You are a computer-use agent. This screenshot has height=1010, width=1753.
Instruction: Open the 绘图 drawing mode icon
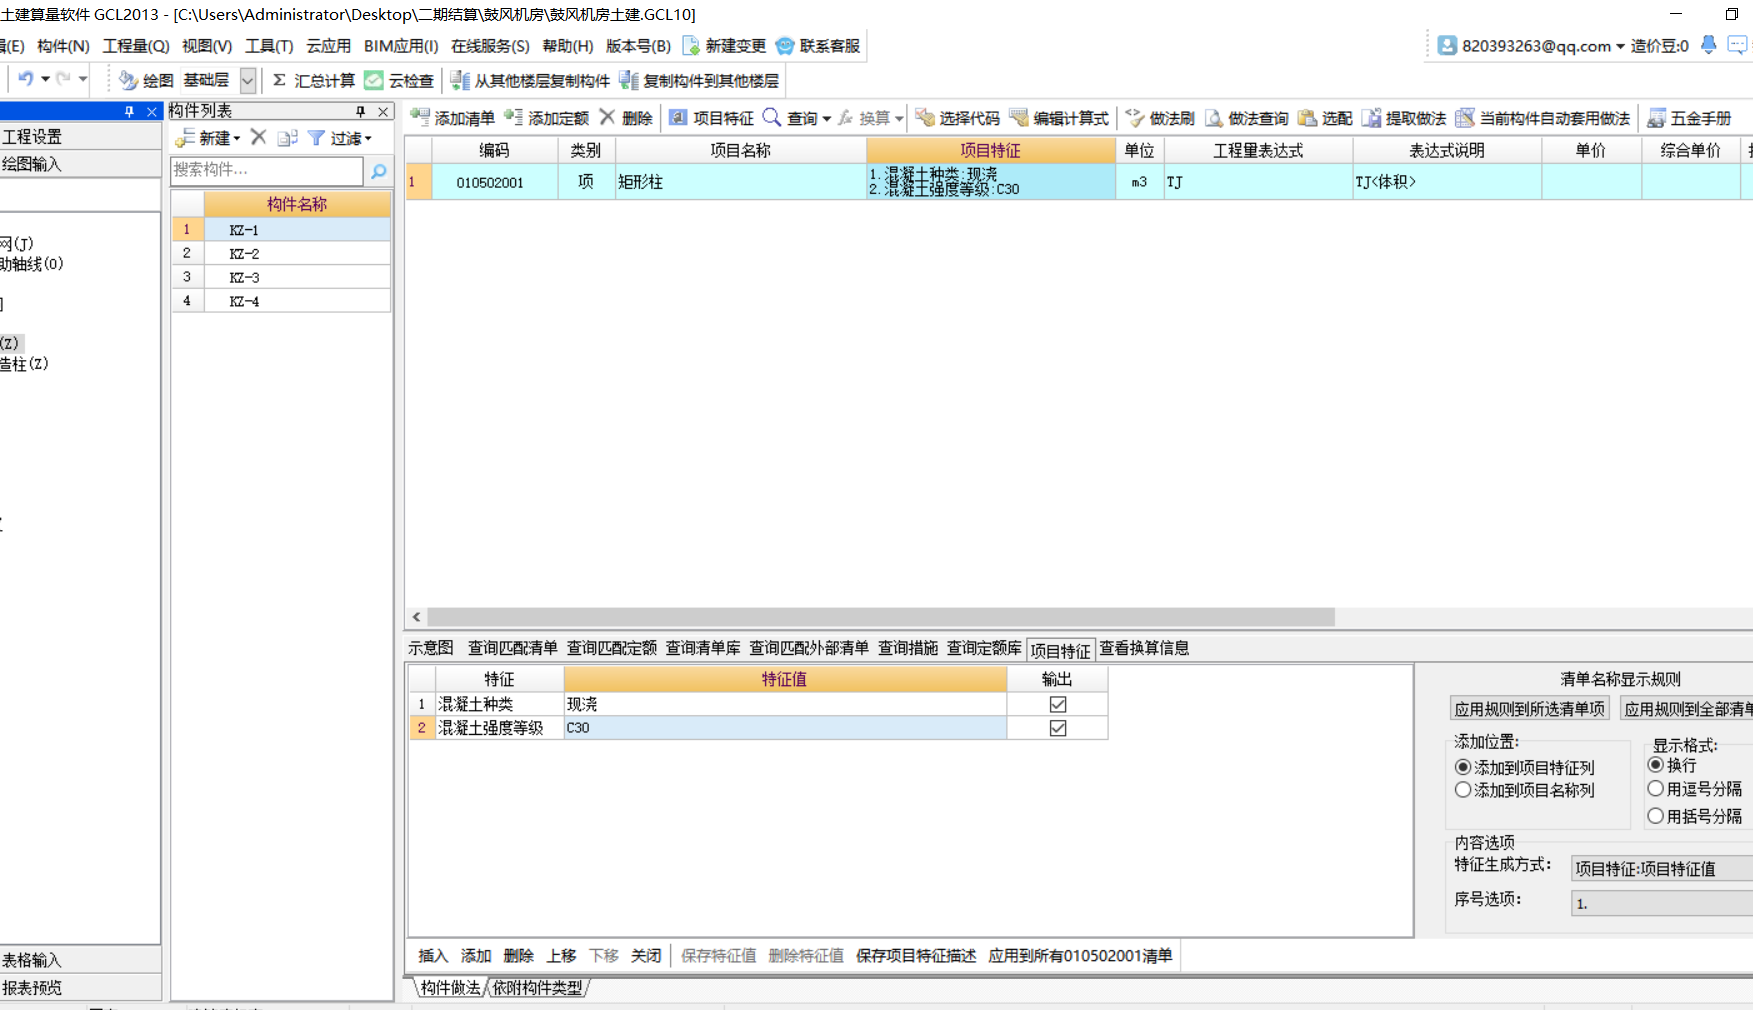[128, 80]
